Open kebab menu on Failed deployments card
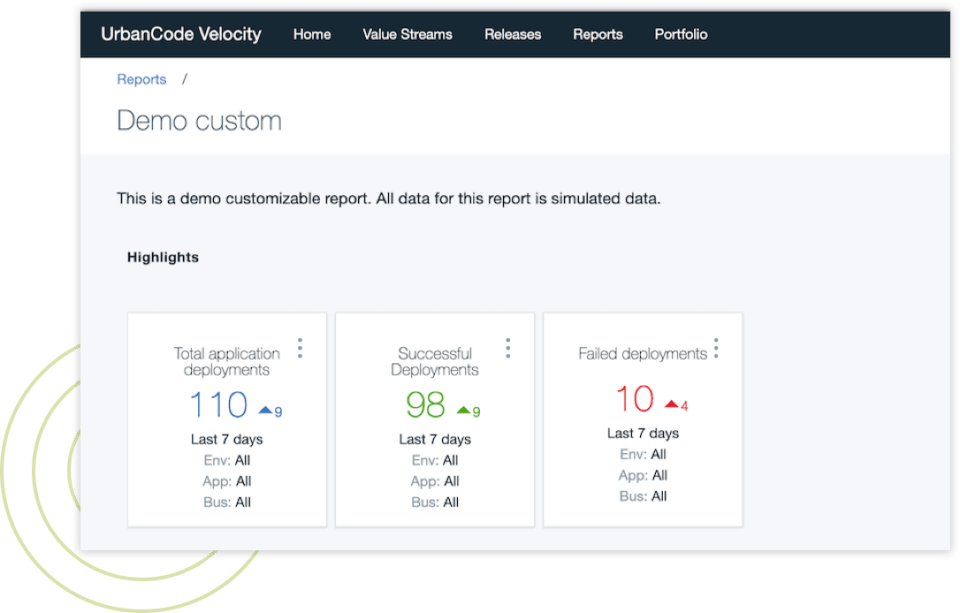 point(716,348)
